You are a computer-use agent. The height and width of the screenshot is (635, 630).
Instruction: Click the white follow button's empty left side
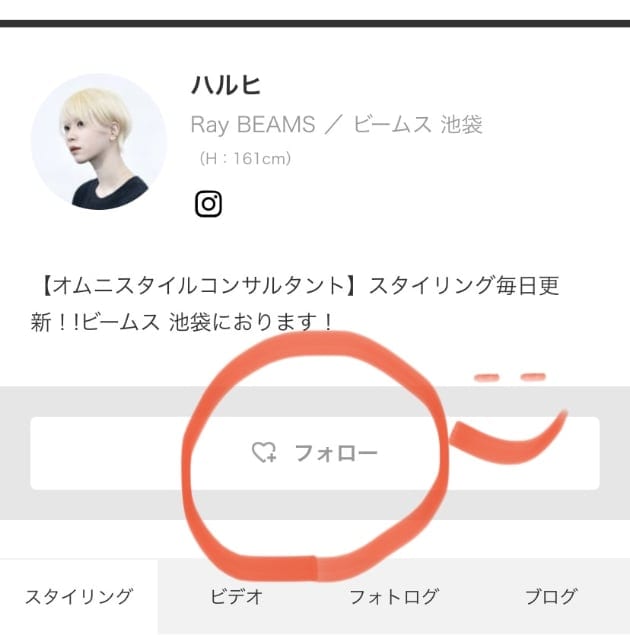(x=106, y=453)
